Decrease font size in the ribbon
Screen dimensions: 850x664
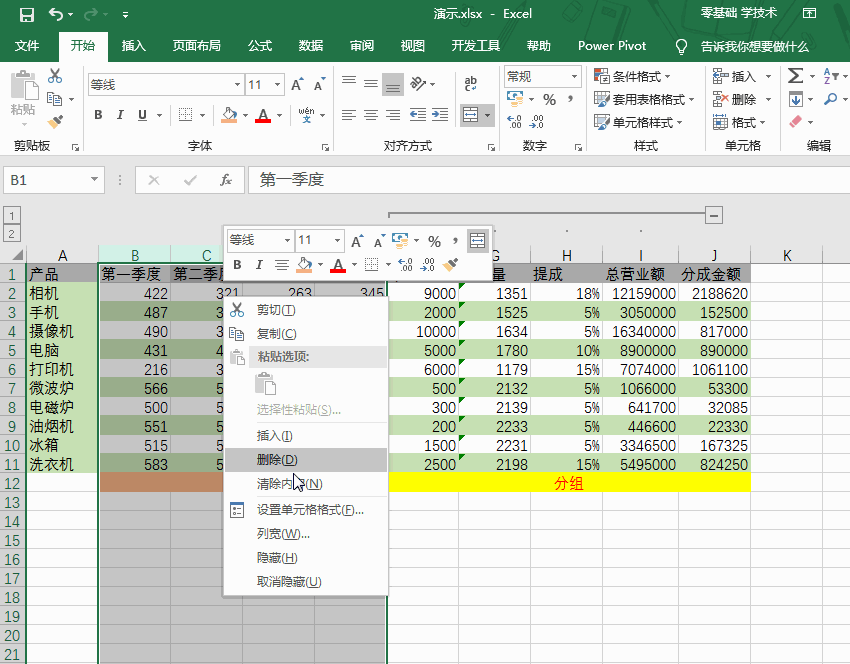(319, 85)
